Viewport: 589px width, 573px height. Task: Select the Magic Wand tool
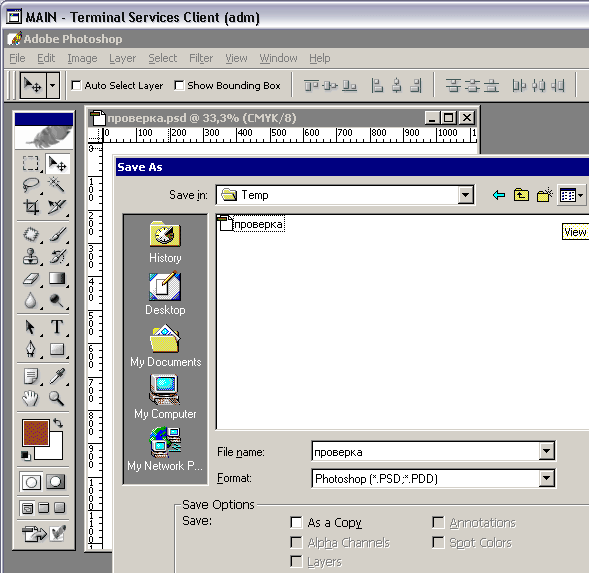[57, 185]
